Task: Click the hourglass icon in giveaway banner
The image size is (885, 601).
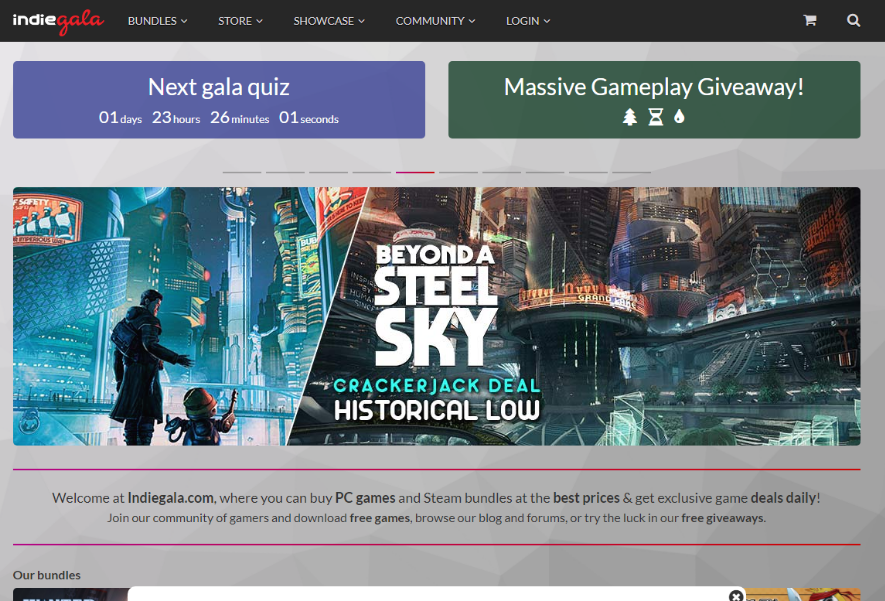Action: click(x=655, y=117)
